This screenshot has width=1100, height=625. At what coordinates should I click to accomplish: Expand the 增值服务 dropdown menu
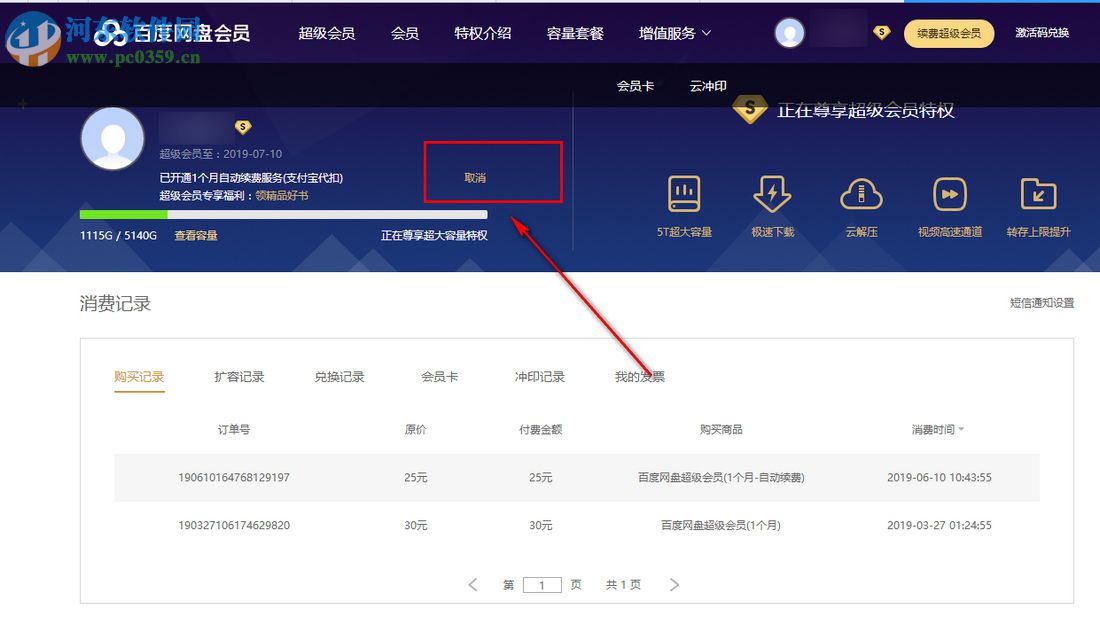(x=674, y=32)
